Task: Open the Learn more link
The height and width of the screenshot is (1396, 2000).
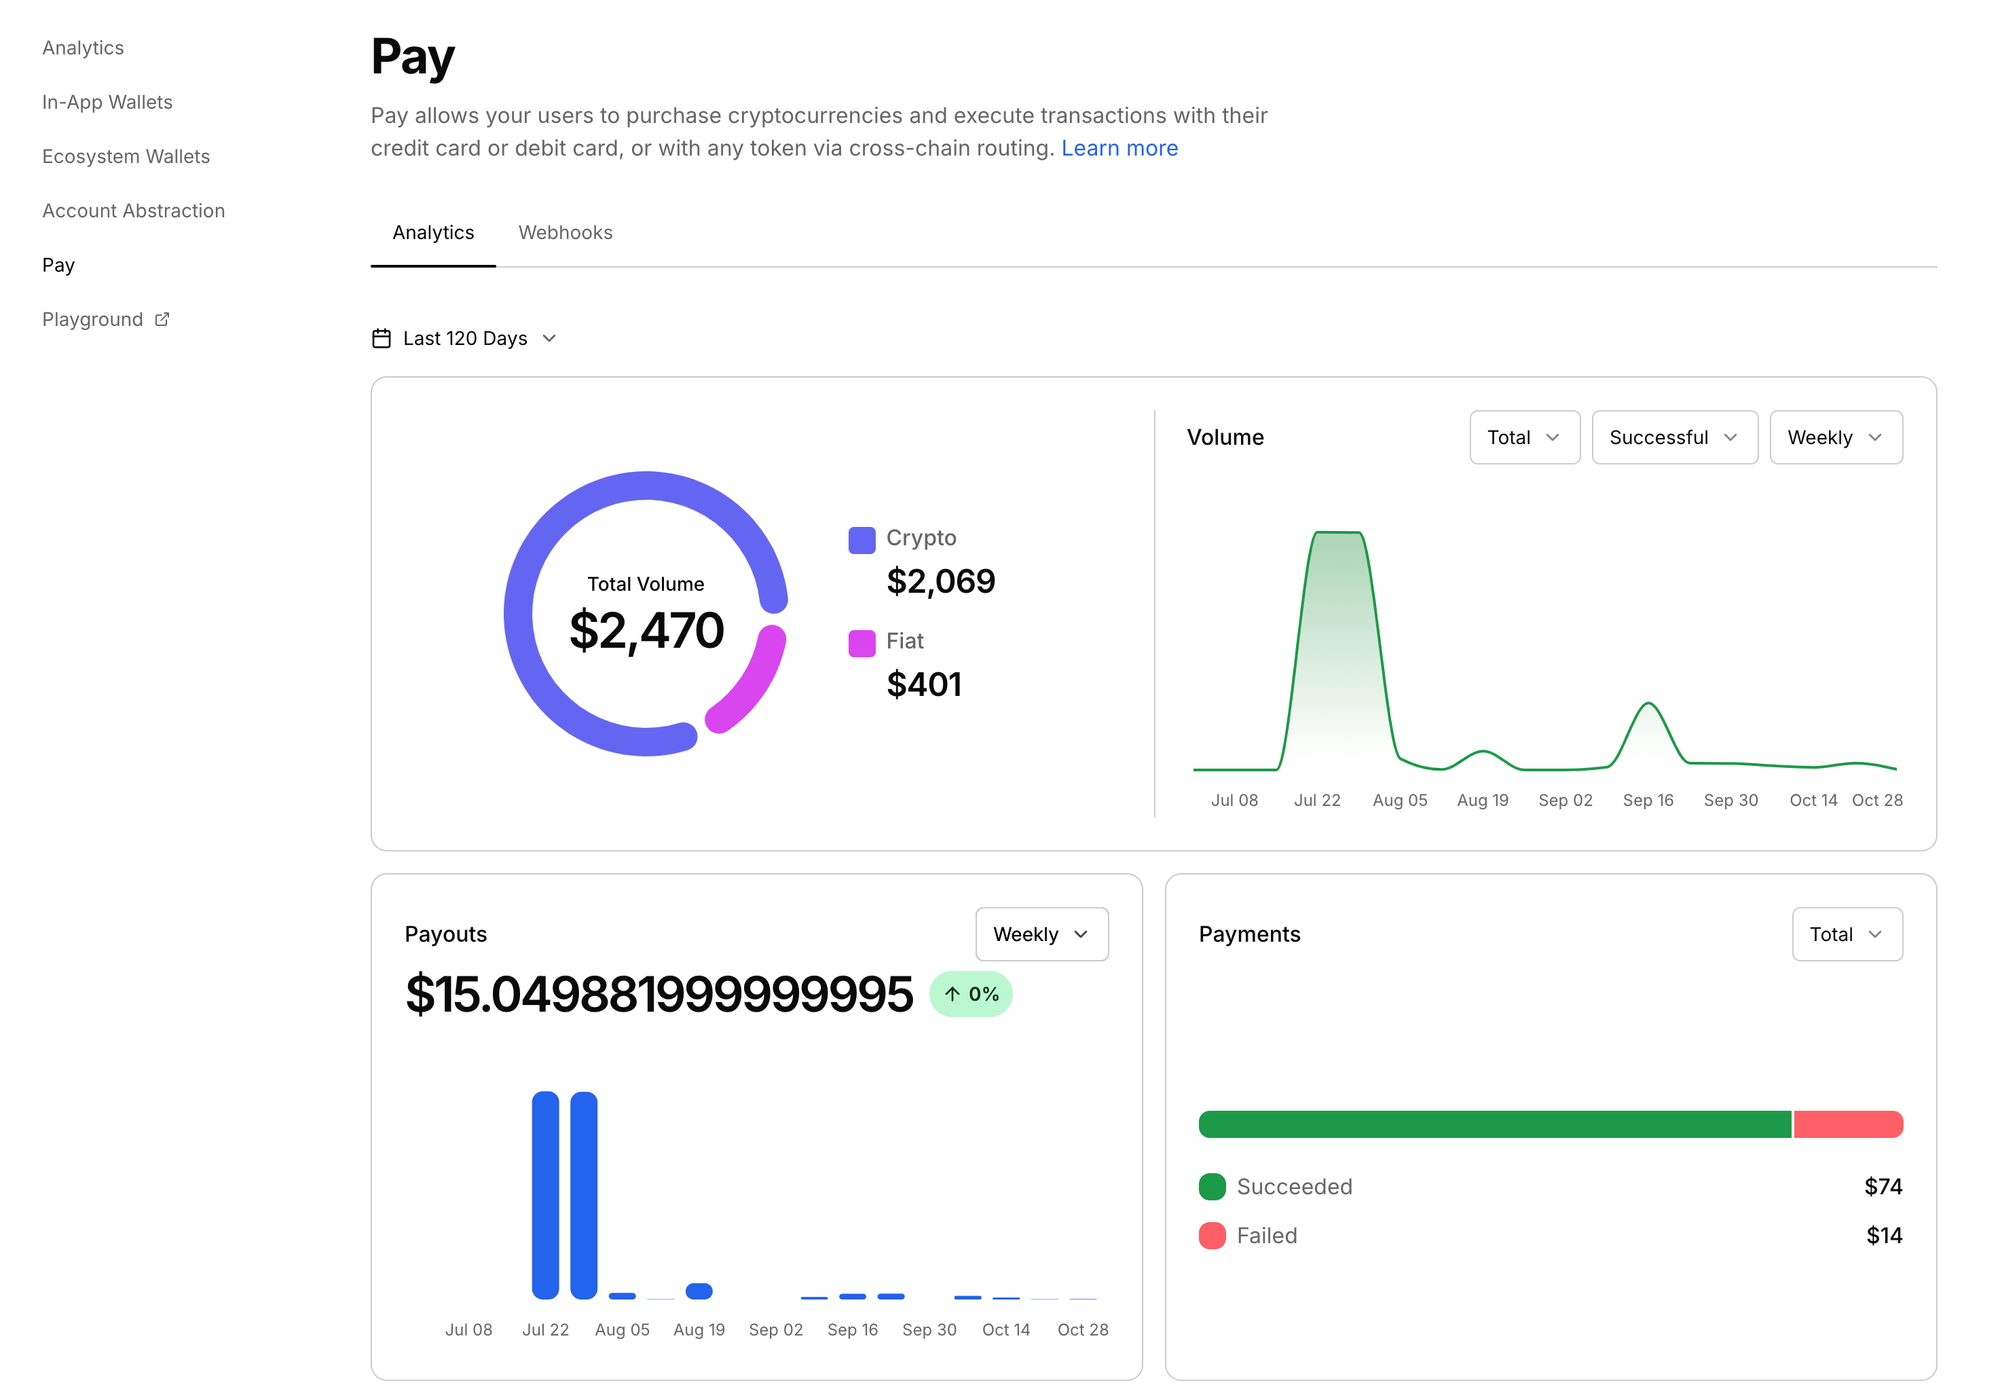Action: coord(1119,148)
